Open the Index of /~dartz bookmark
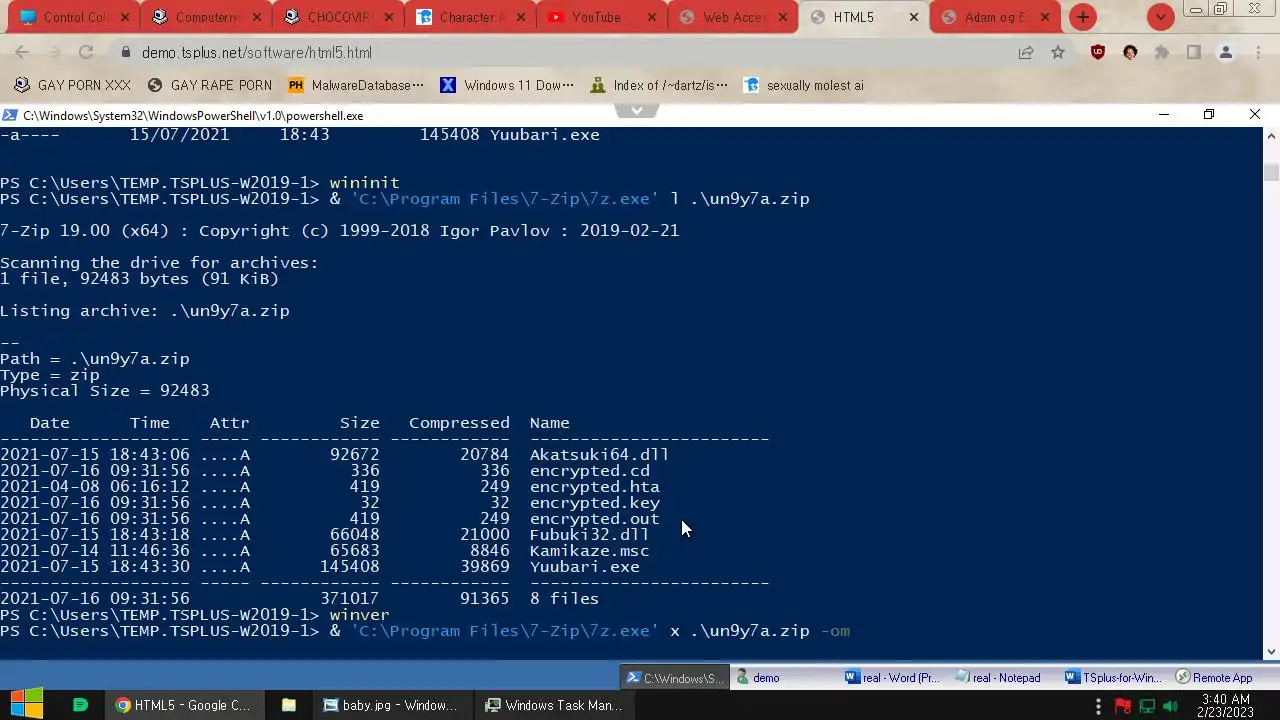 659,85
